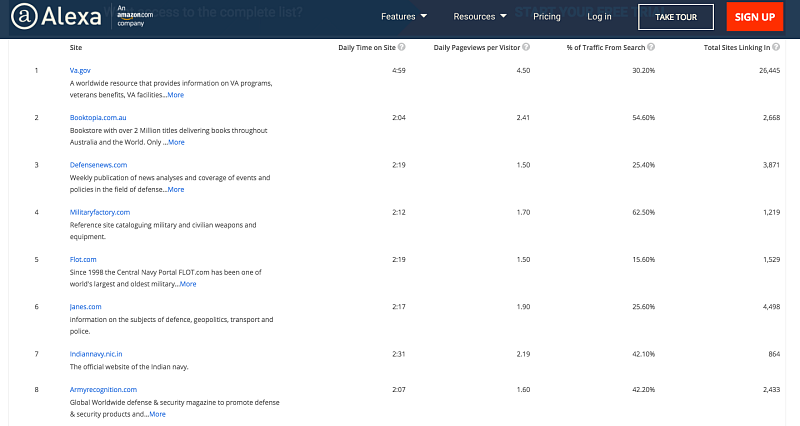The height and width of the screenshot is (426, 800).
Task: Open the Janes.com site link
Action: click(x=85, y=307)
